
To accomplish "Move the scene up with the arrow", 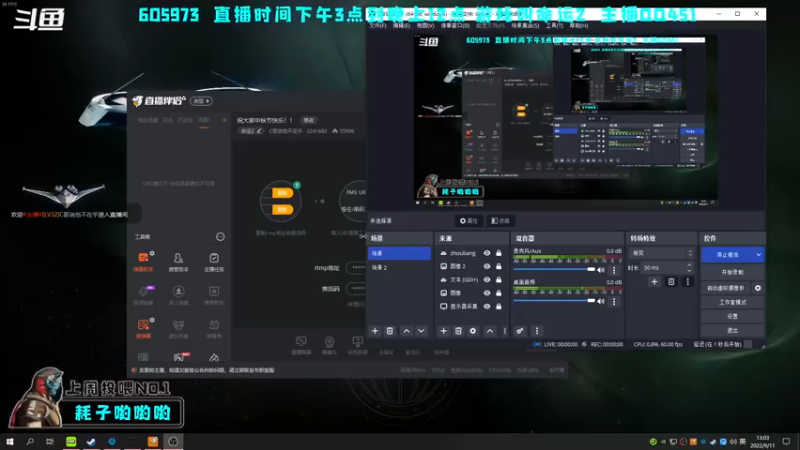I will coord(407,331).
